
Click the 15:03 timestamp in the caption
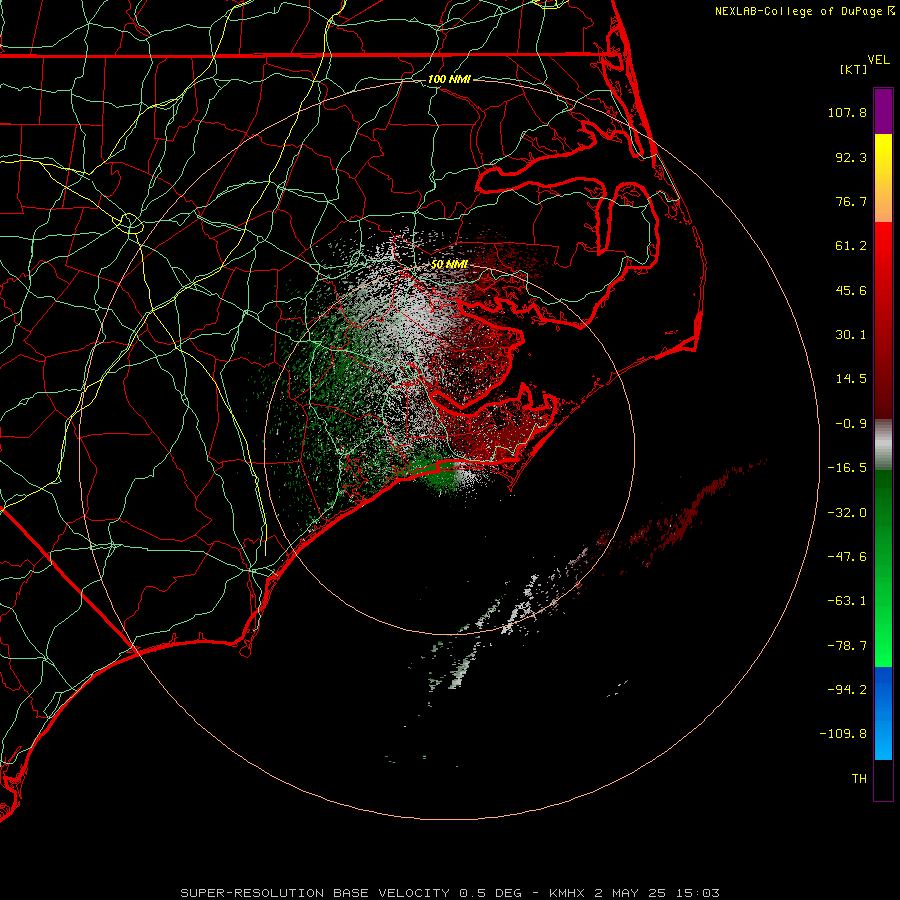tap(698, 893)
